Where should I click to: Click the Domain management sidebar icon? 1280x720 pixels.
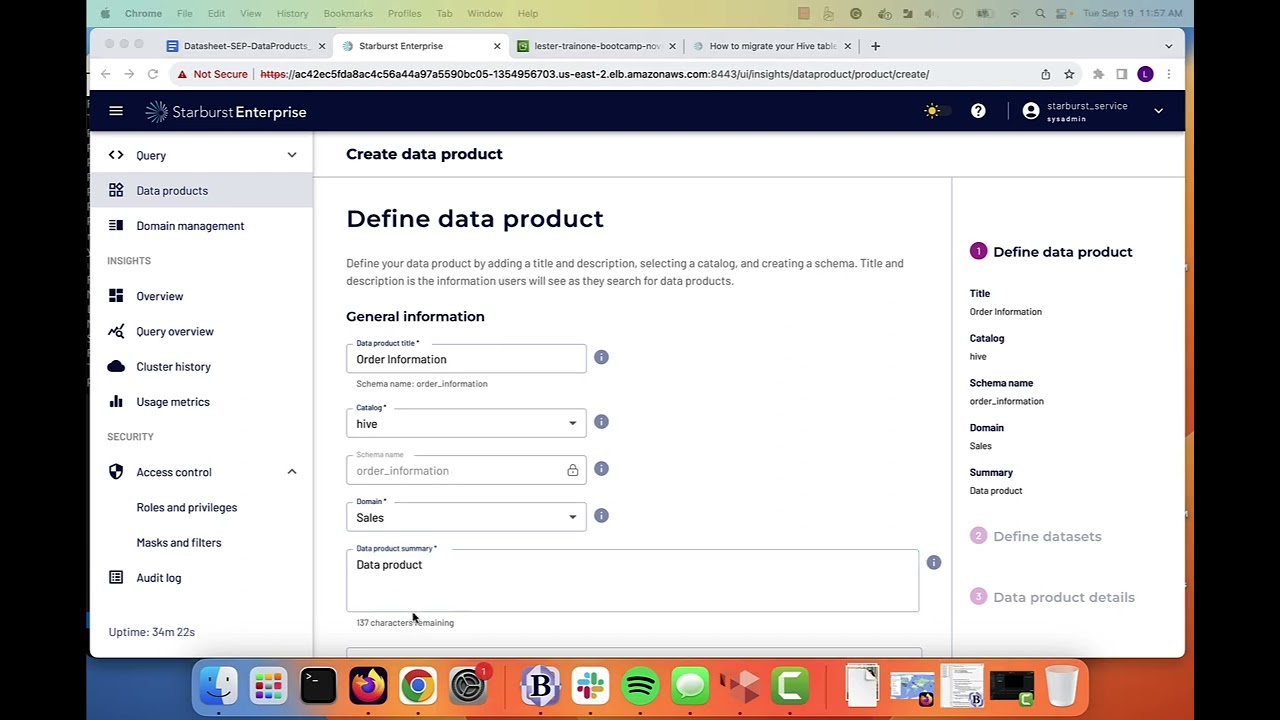pyautogui.click(x=116, y=225)
